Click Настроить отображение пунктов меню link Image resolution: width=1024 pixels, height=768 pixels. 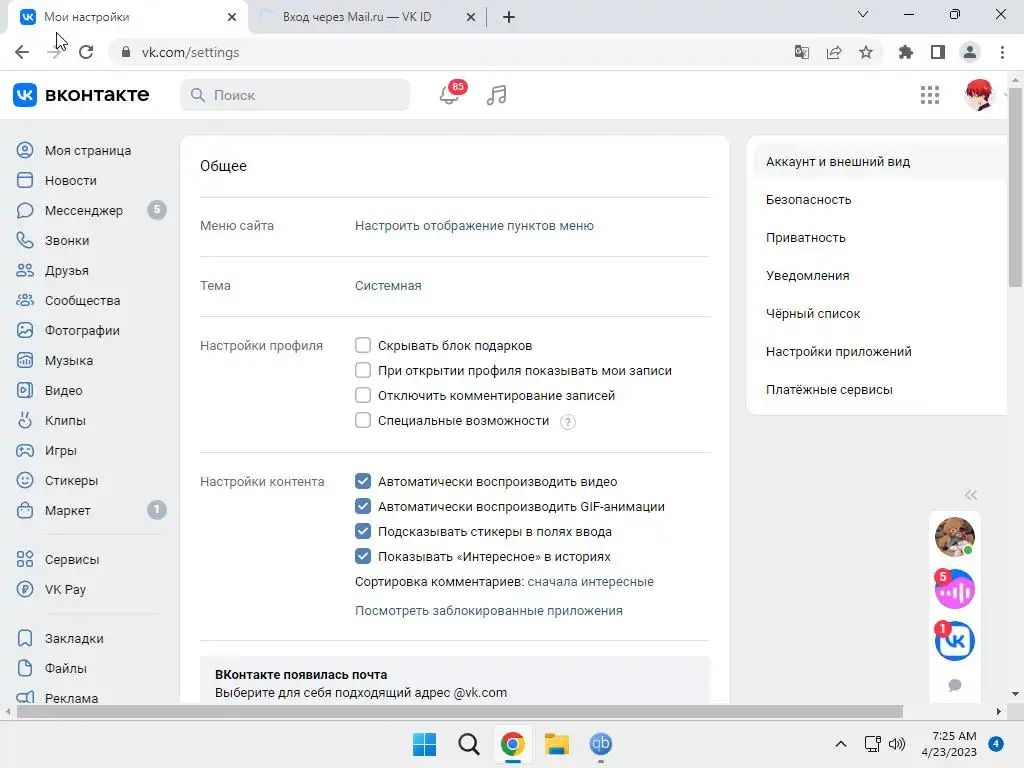coord(474,226)
